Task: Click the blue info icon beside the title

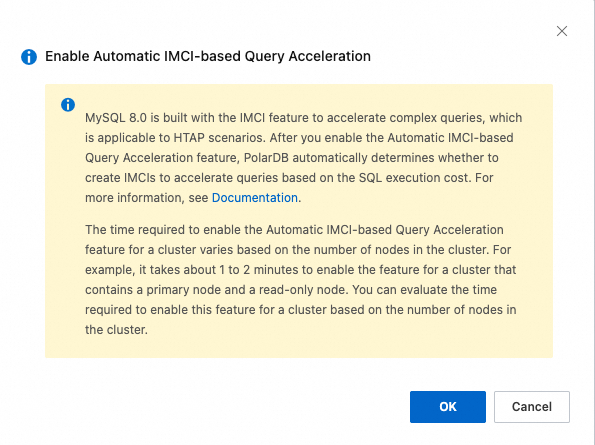Action: coord(29,57)
